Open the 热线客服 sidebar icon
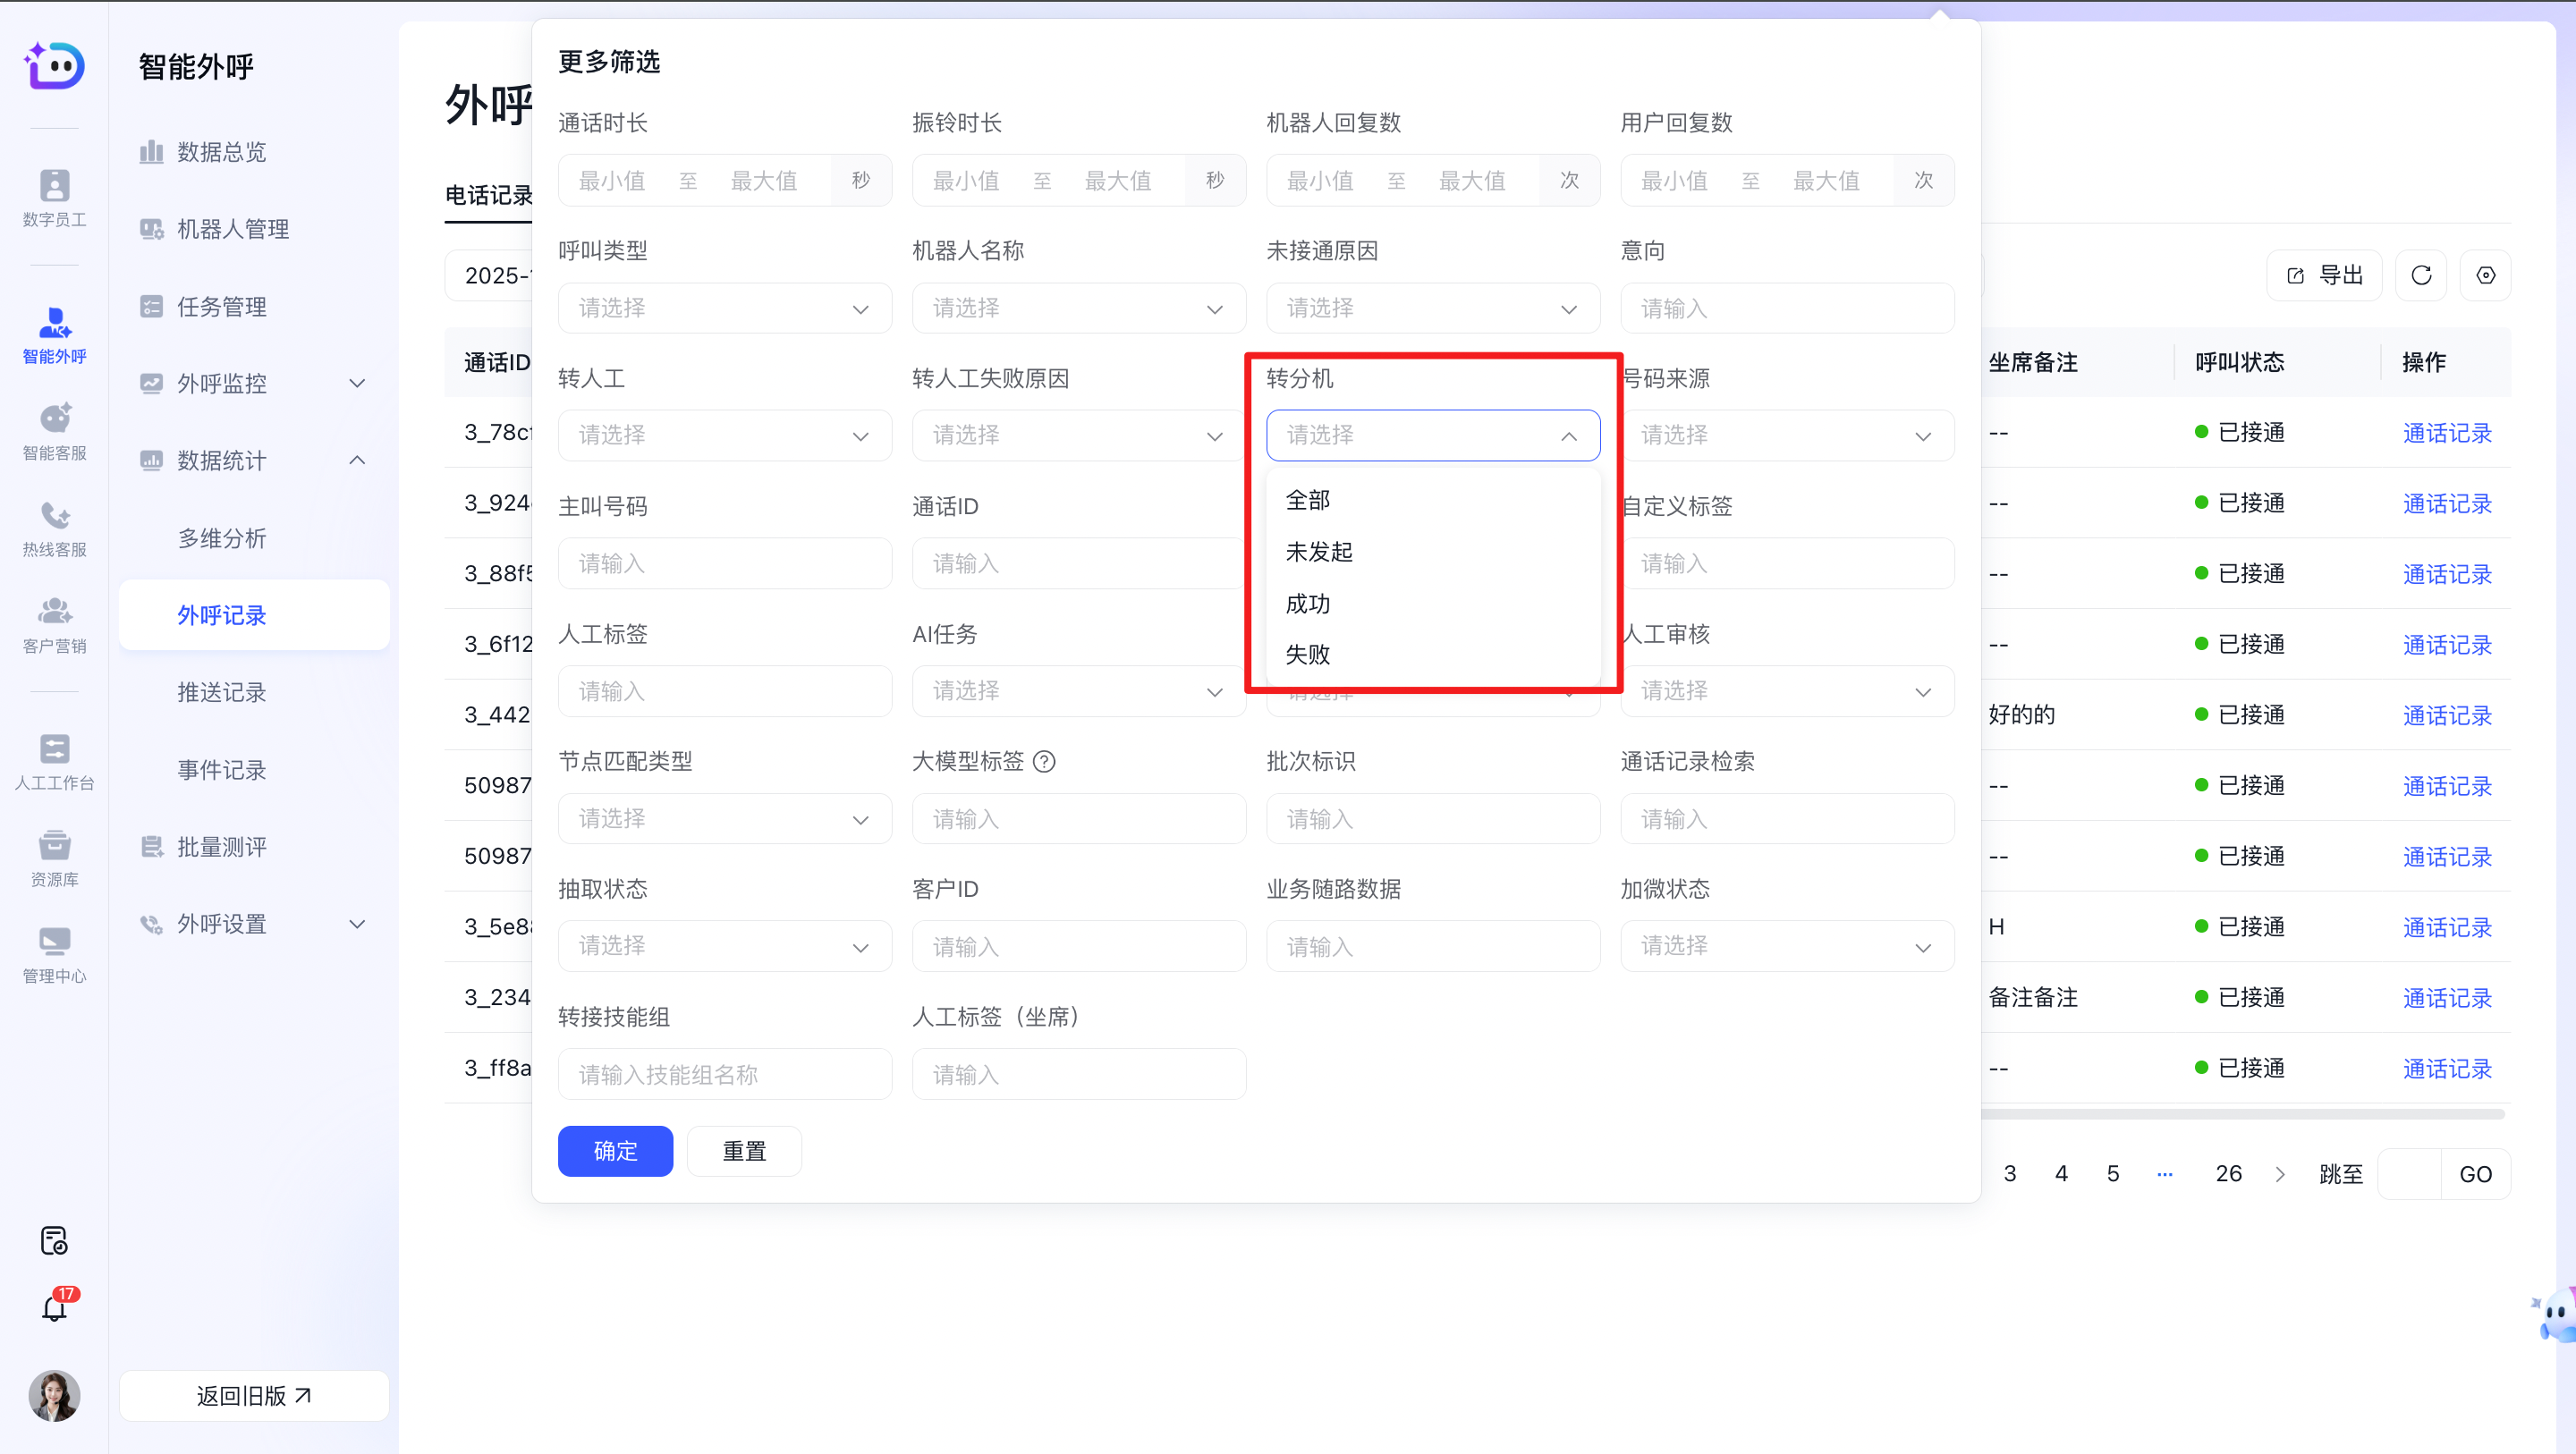 pos(54,528)
